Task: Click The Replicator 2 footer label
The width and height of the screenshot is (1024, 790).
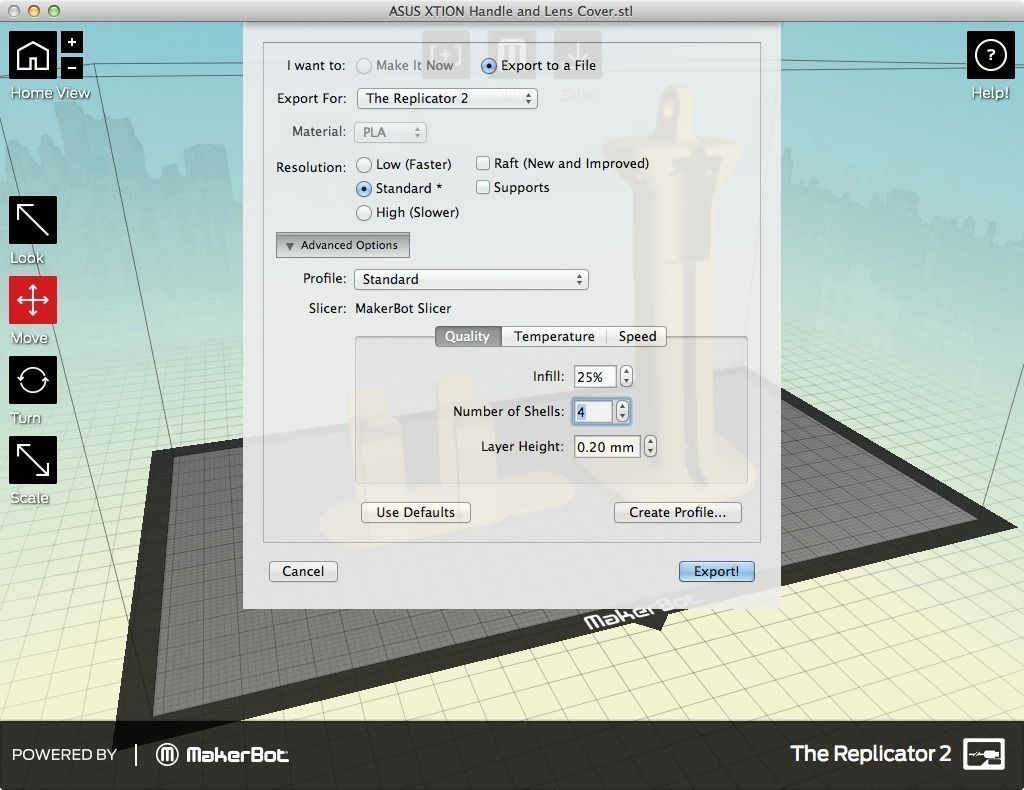Action: 870,754
